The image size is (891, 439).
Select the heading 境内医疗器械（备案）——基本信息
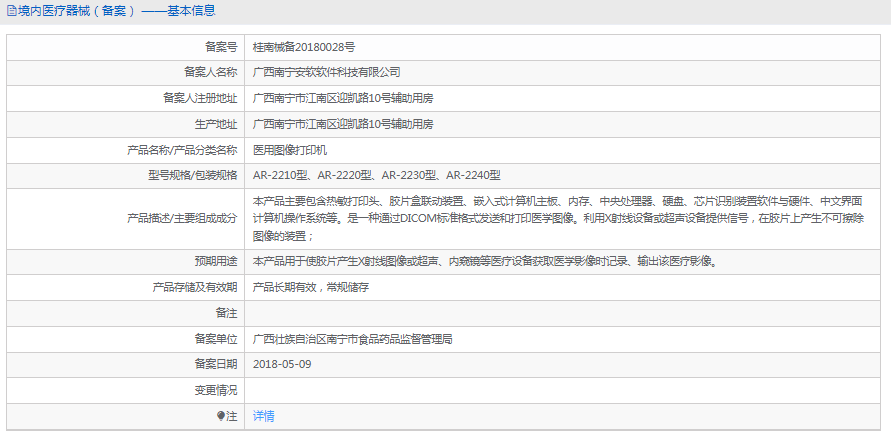click(x=116, y=11)
